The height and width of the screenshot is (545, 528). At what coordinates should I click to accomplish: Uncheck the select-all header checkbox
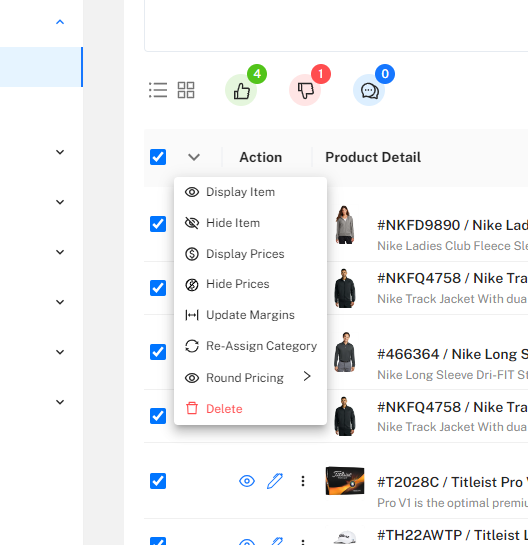158,157
